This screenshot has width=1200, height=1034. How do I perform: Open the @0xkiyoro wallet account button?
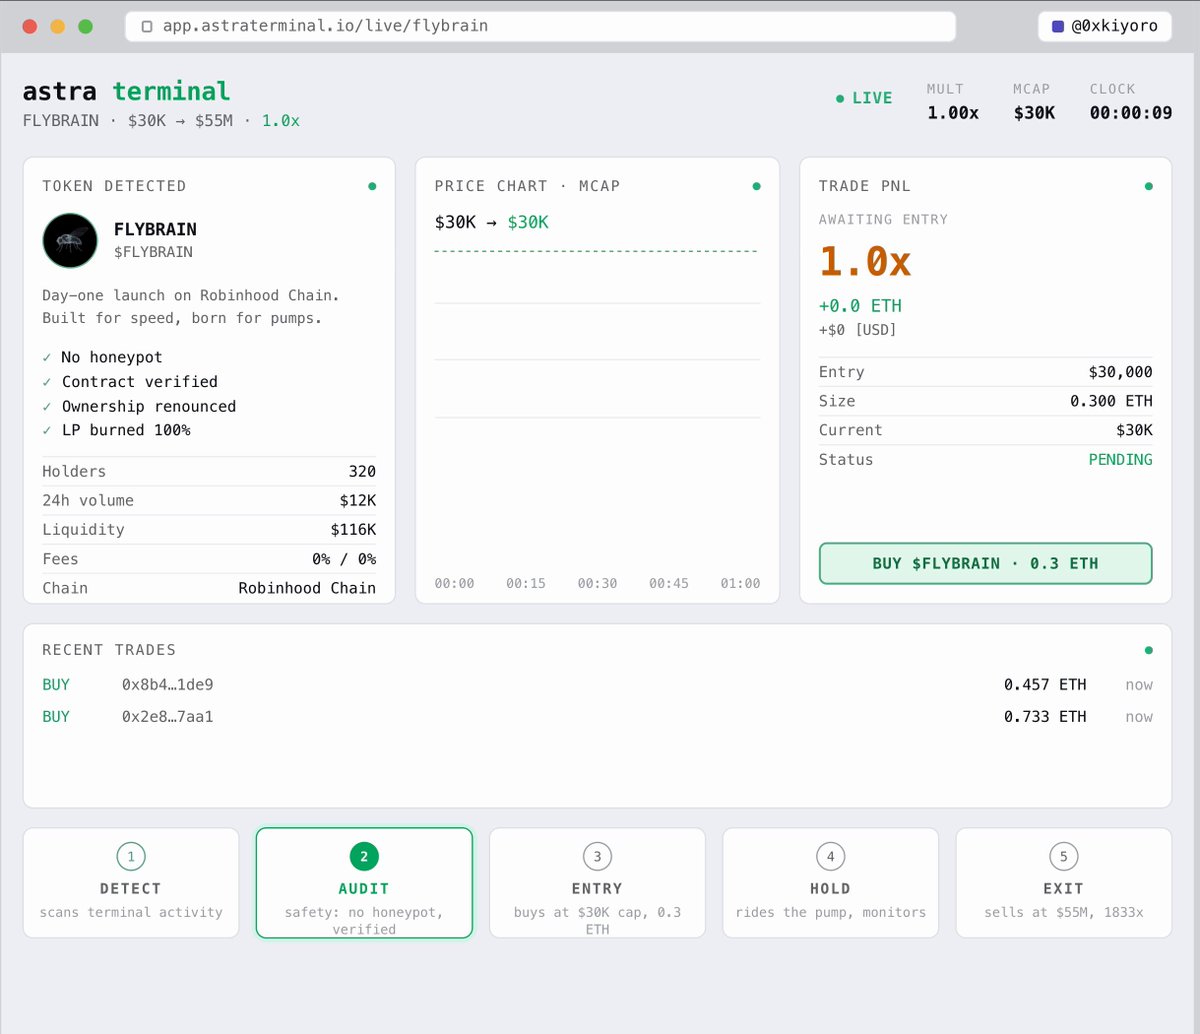pos(1104,26)
